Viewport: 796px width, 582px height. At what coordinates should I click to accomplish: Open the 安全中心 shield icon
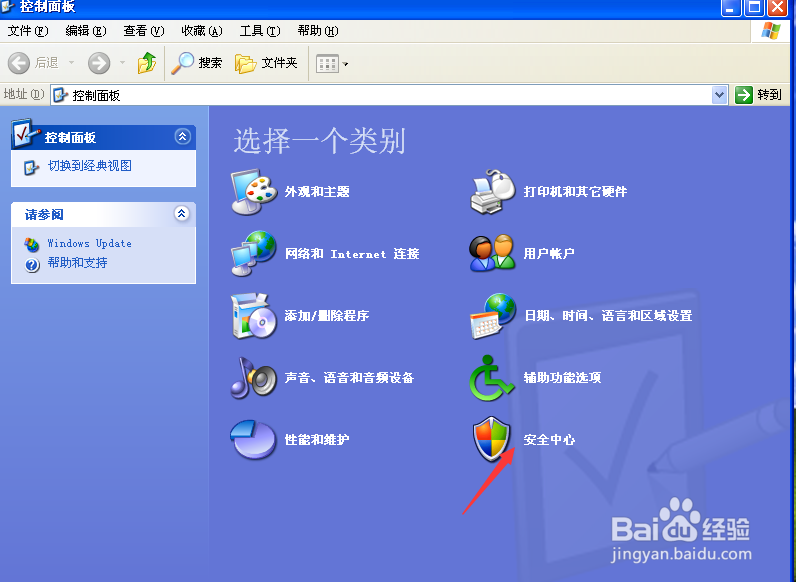coord(491,439)
